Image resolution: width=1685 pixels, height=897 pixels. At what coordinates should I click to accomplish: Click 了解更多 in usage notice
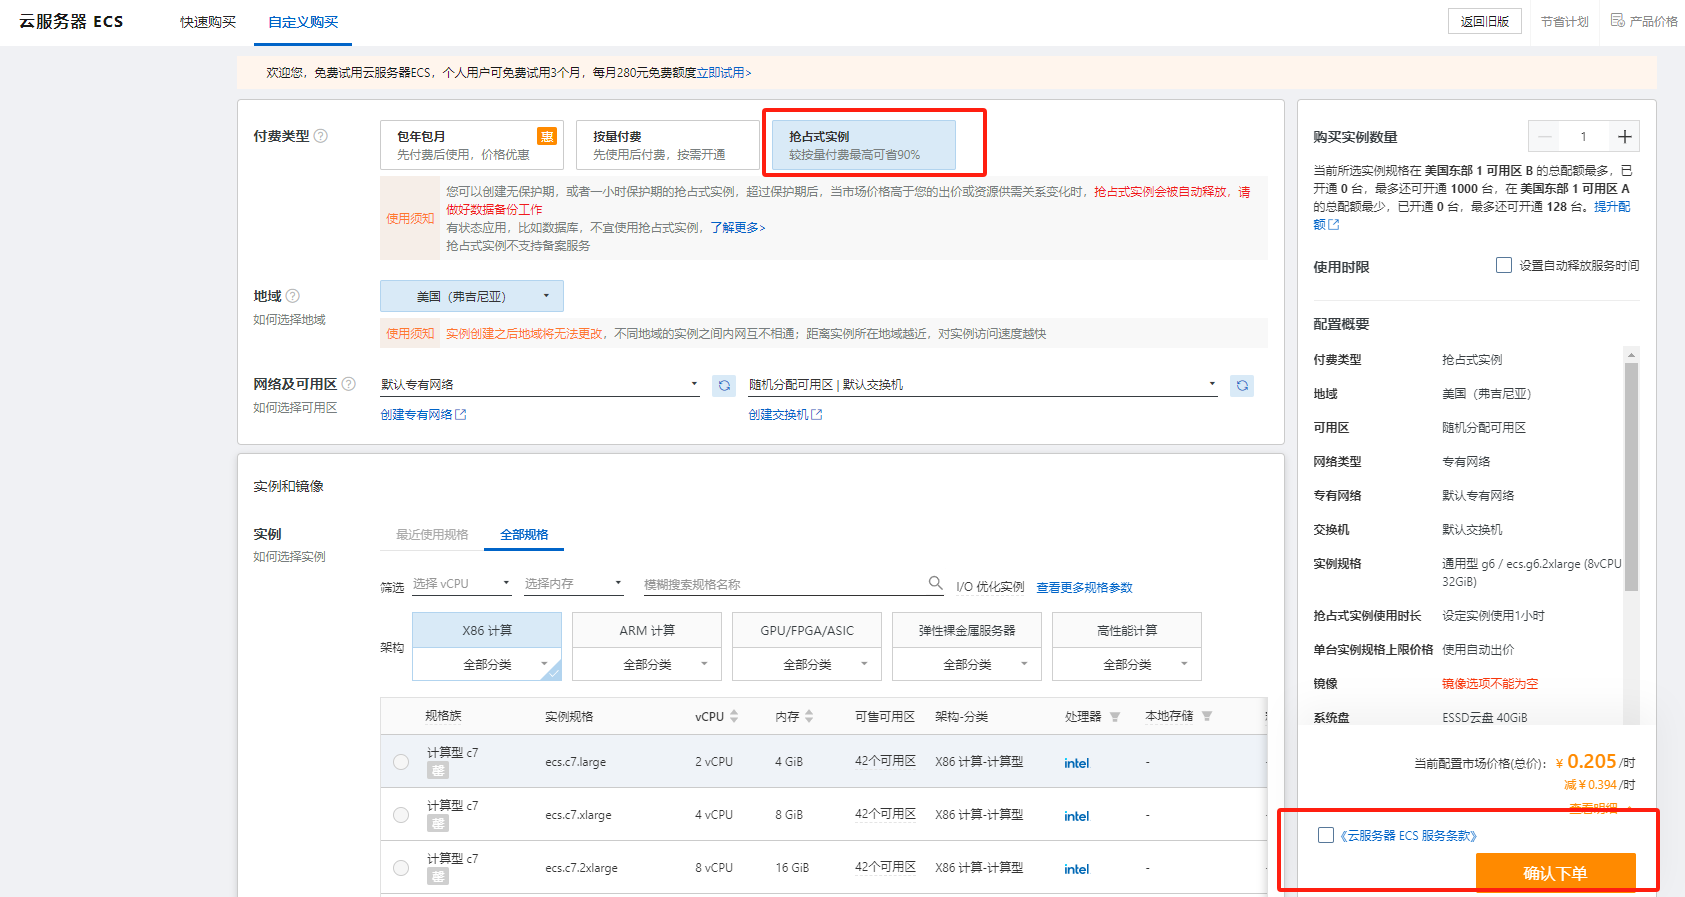(x=738, y=228)
